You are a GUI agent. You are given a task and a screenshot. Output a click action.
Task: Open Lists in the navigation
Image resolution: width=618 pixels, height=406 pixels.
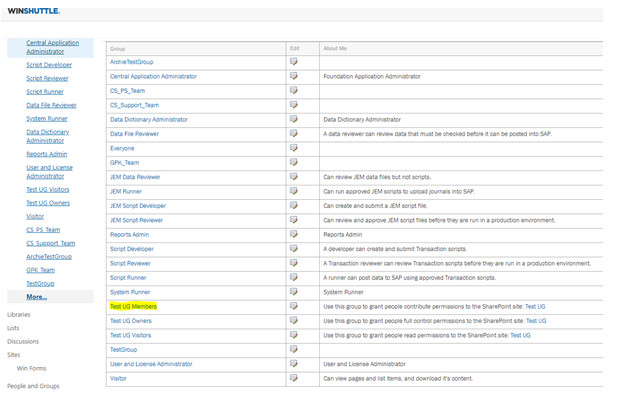coord(13,328)
